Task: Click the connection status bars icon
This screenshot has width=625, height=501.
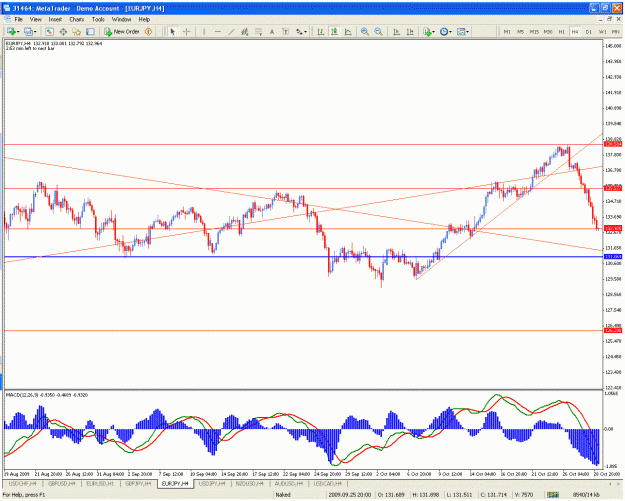Action: (x=552, y=495)
